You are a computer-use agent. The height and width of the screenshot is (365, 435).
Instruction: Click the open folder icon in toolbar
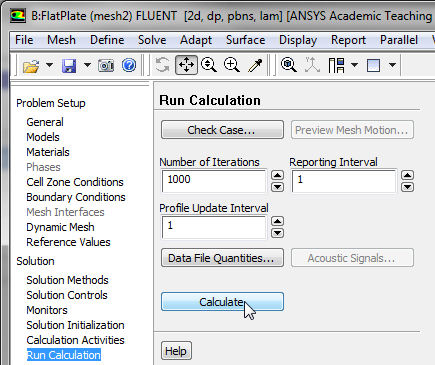[x=31, y=65]
